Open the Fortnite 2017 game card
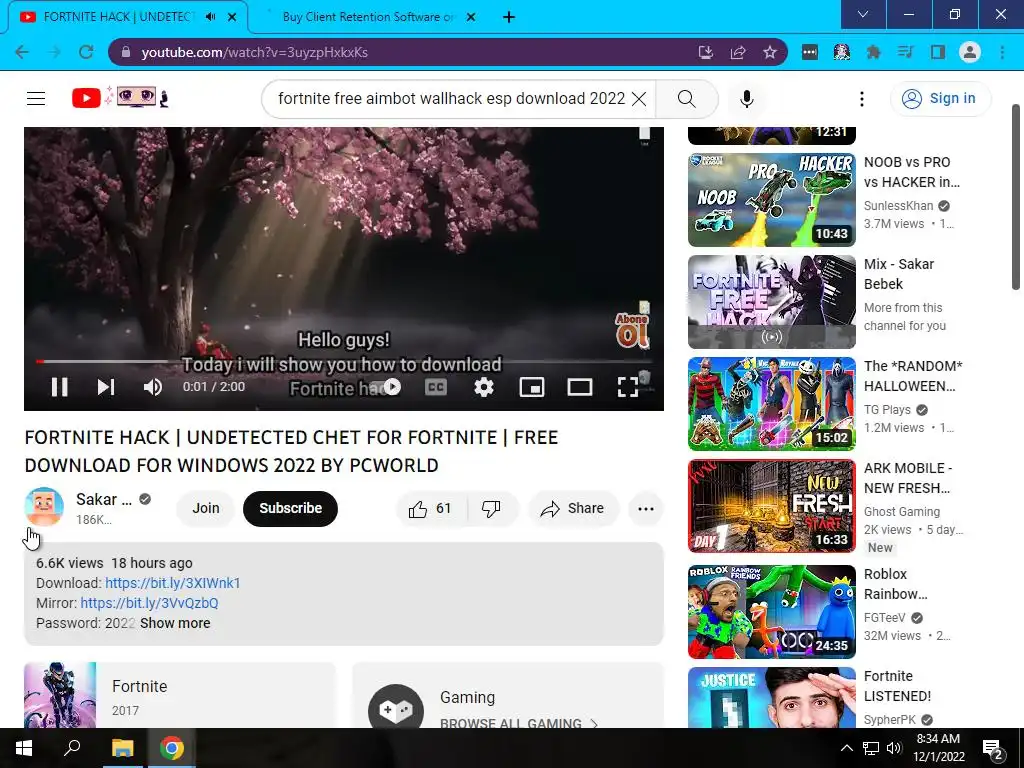The image size is (1024, 768). coord(180,695)
